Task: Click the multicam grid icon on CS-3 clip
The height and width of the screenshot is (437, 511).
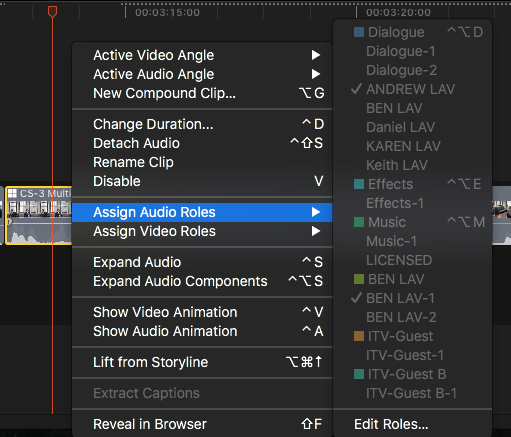Action: pyautogui.click(x=12, y=193)
